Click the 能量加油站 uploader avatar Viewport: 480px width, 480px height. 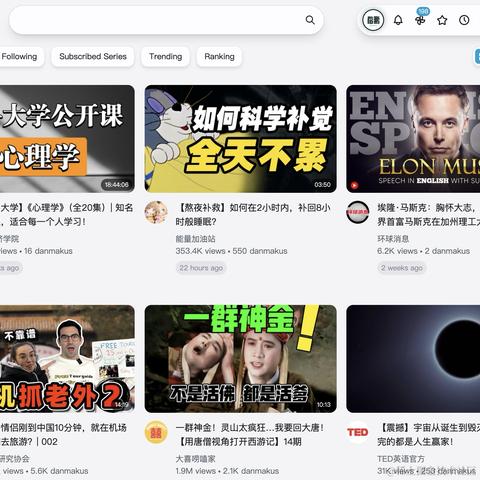point(156,212)
